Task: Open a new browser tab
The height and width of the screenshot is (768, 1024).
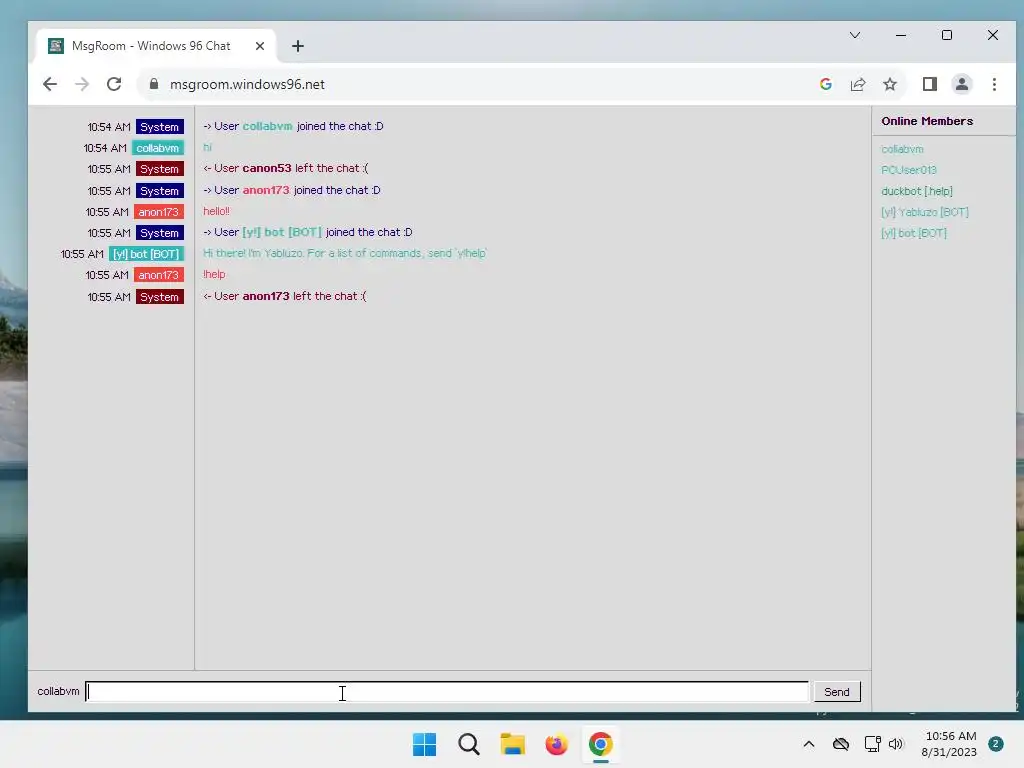Action: (298, 46)
